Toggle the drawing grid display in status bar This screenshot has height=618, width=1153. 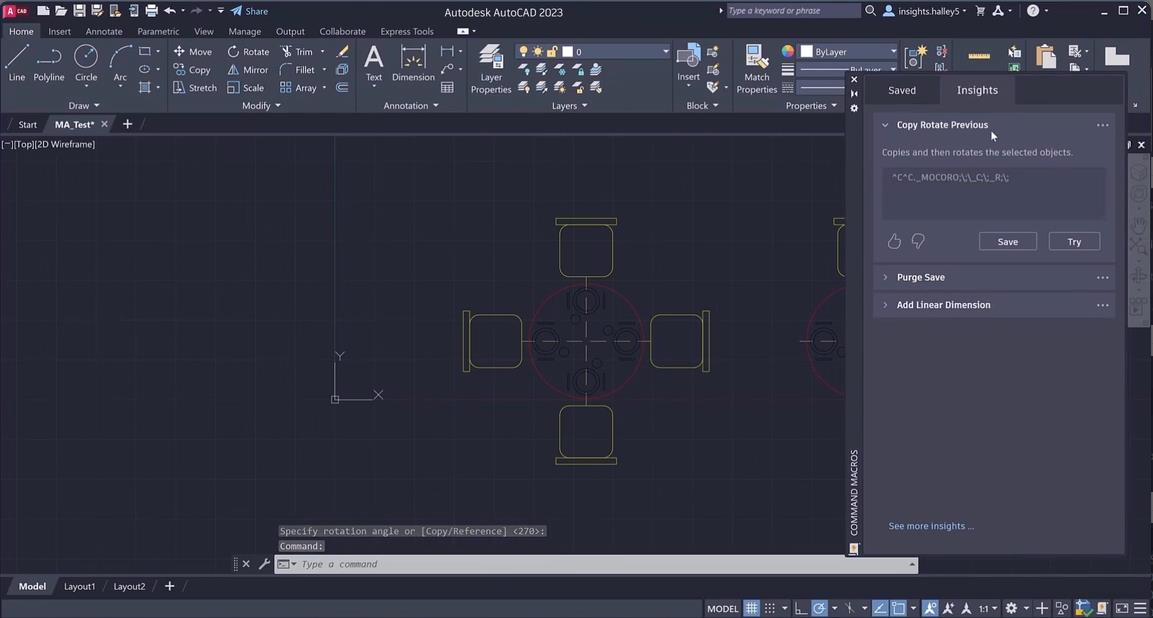click(752, 608)
